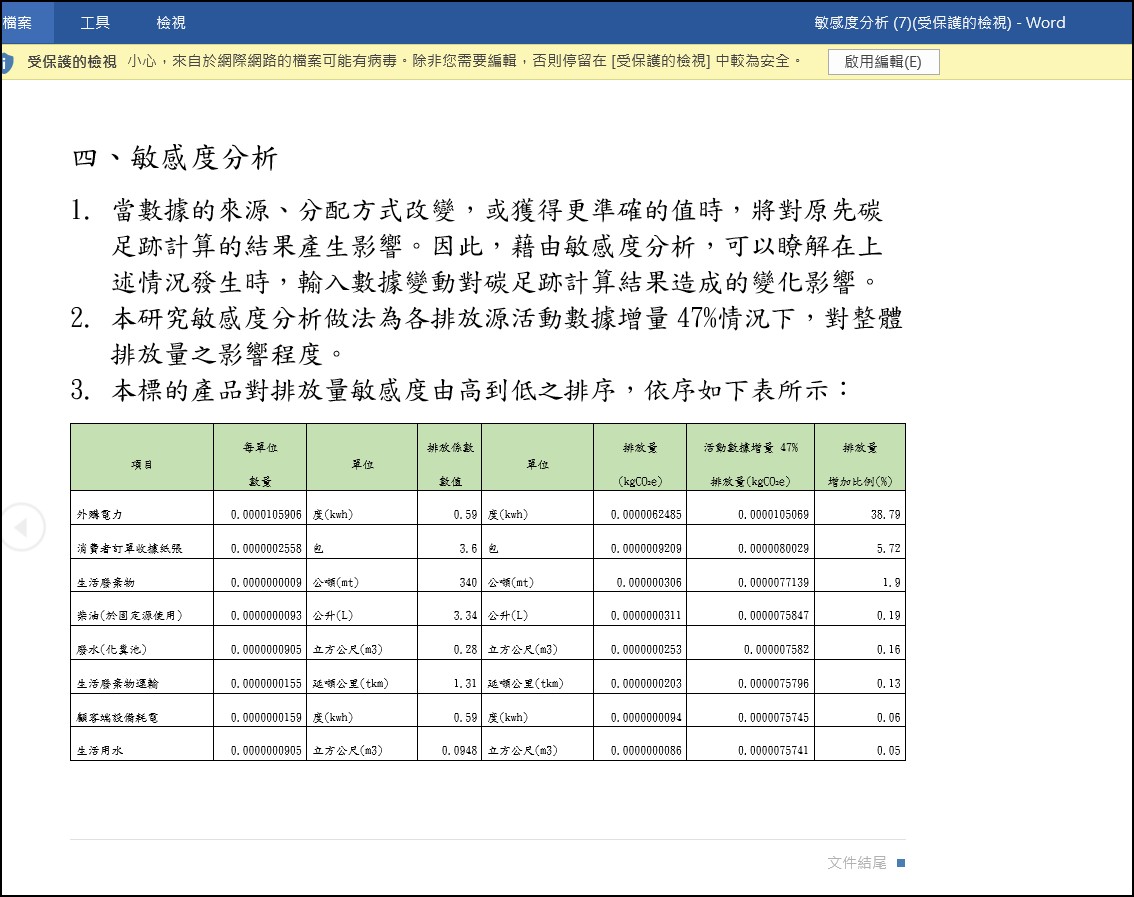Screen dimensions: 1134x897
Task: Click the 活動數據增量 47% column header
Action: pos(750,448)
